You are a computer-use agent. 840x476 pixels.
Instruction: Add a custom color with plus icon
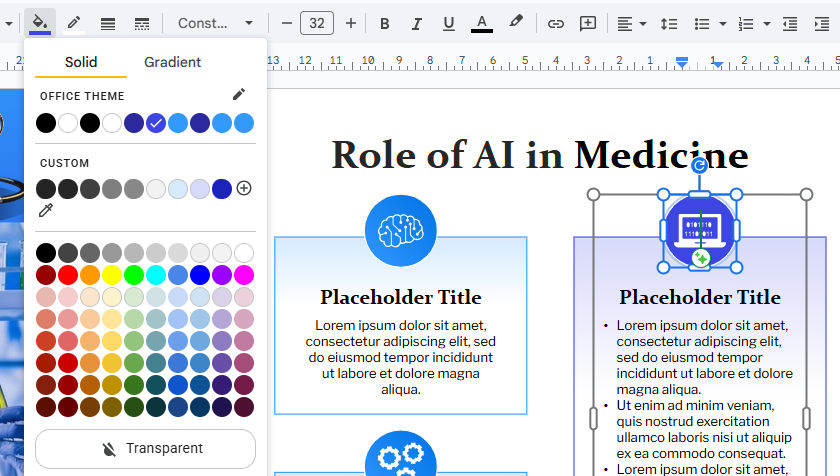244,188
